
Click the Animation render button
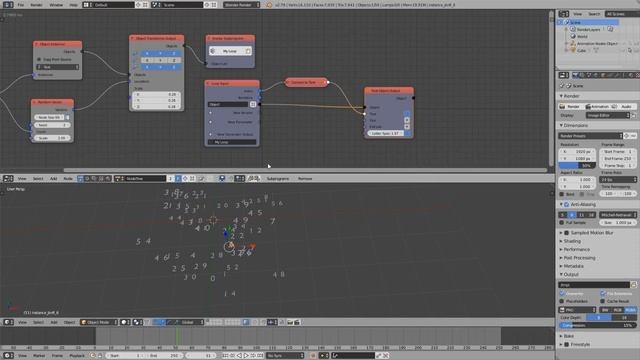pos(597,107)
